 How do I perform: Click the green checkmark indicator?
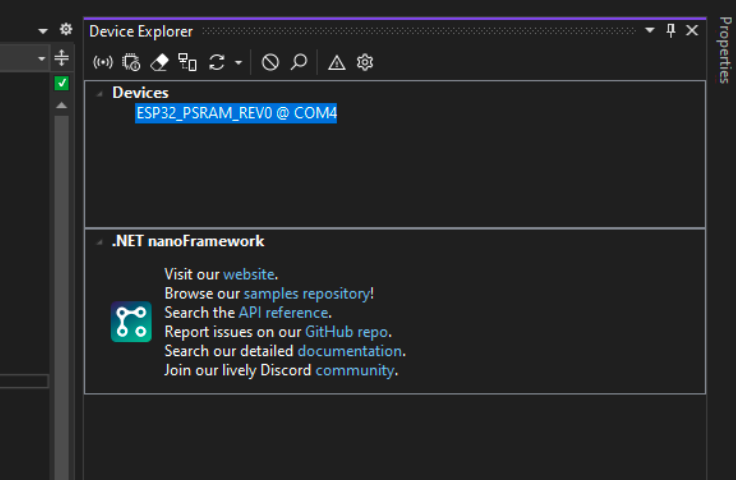[61, 83]
